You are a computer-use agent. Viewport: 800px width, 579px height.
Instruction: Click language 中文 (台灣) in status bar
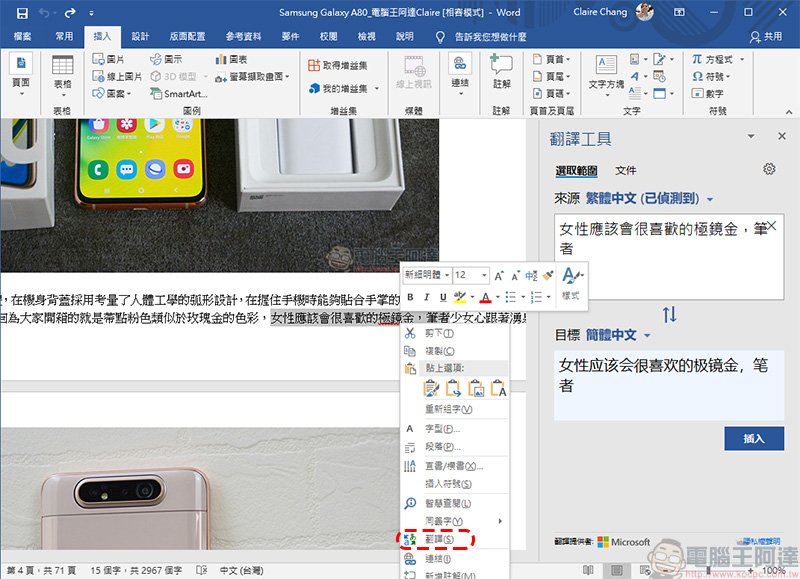[241, 570]
